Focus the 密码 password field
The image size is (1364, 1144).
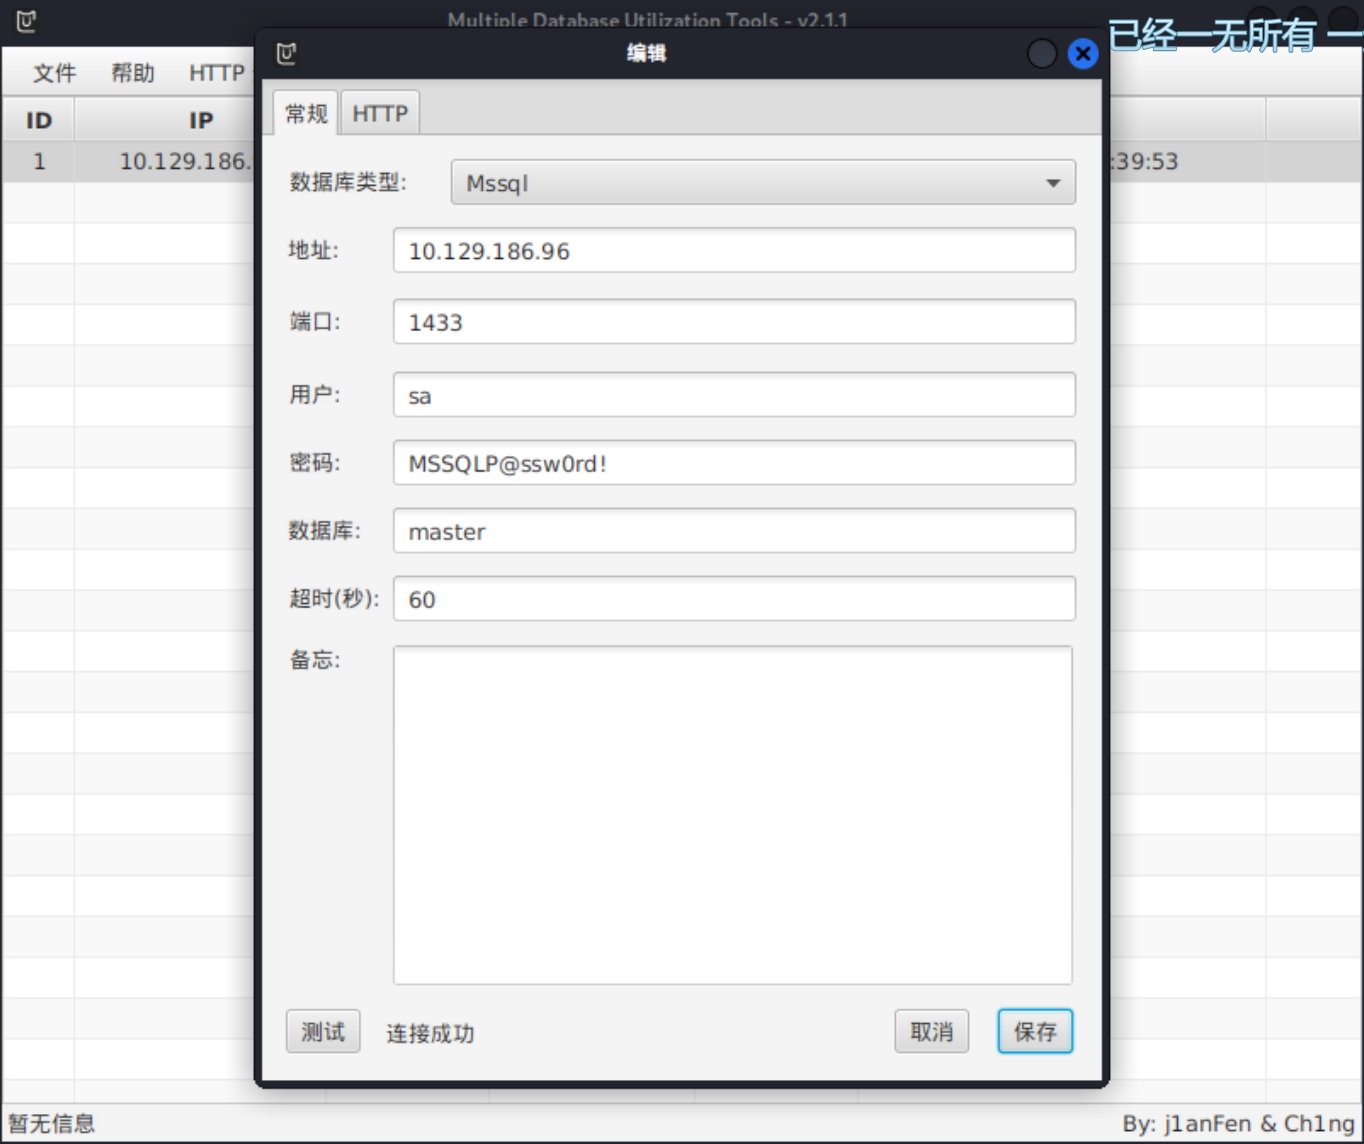(x=734, y=463)
